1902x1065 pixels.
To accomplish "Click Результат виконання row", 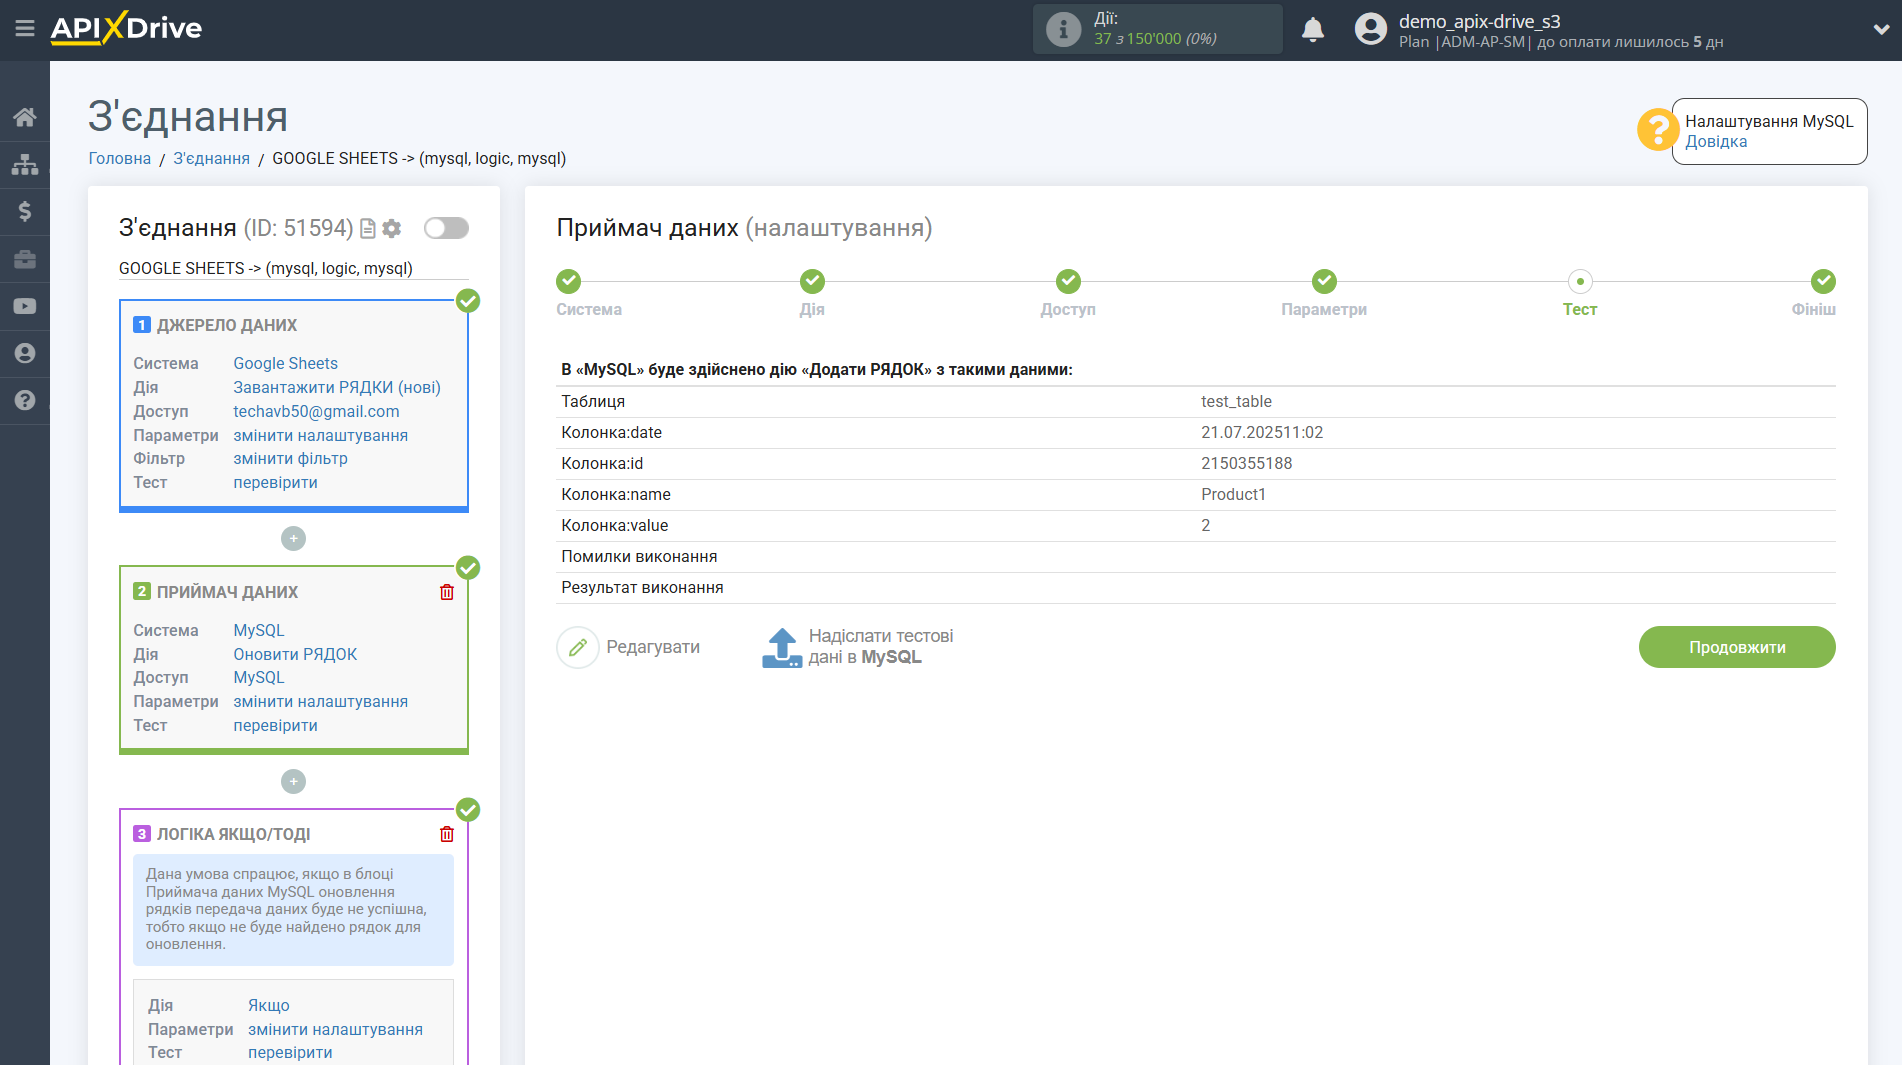I will coord(1196,587).
